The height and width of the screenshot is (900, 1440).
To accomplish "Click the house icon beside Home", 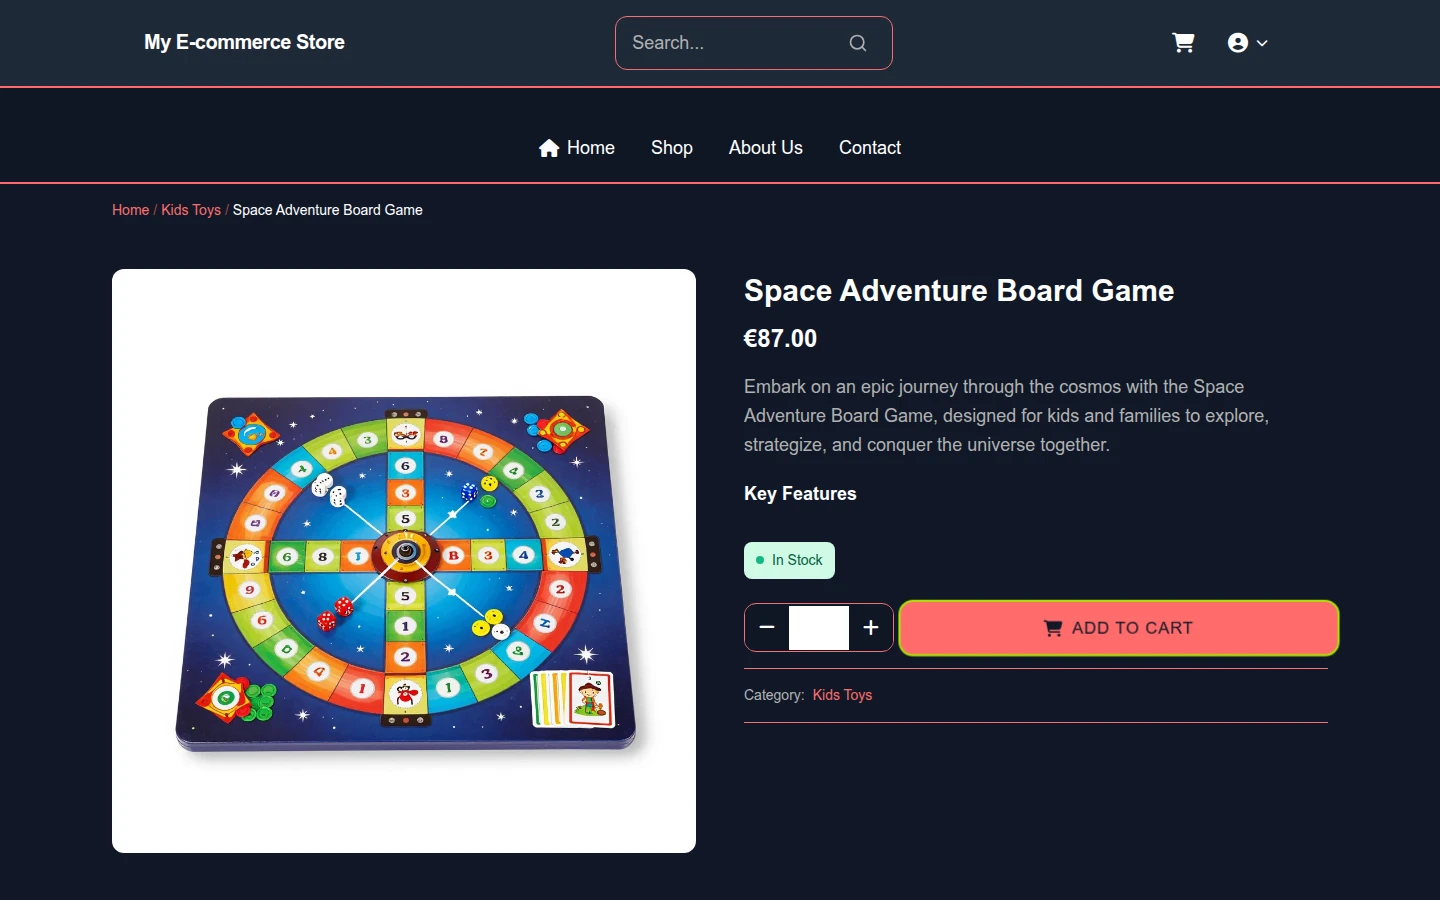I will [x=549, y=148].
